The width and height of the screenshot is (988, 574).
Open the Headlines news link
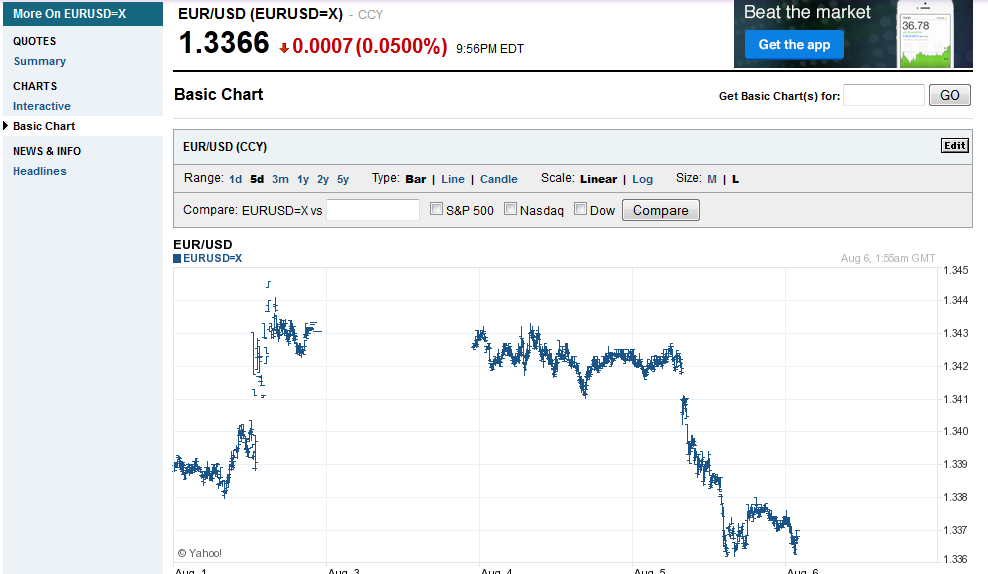(x=40, y=171)
